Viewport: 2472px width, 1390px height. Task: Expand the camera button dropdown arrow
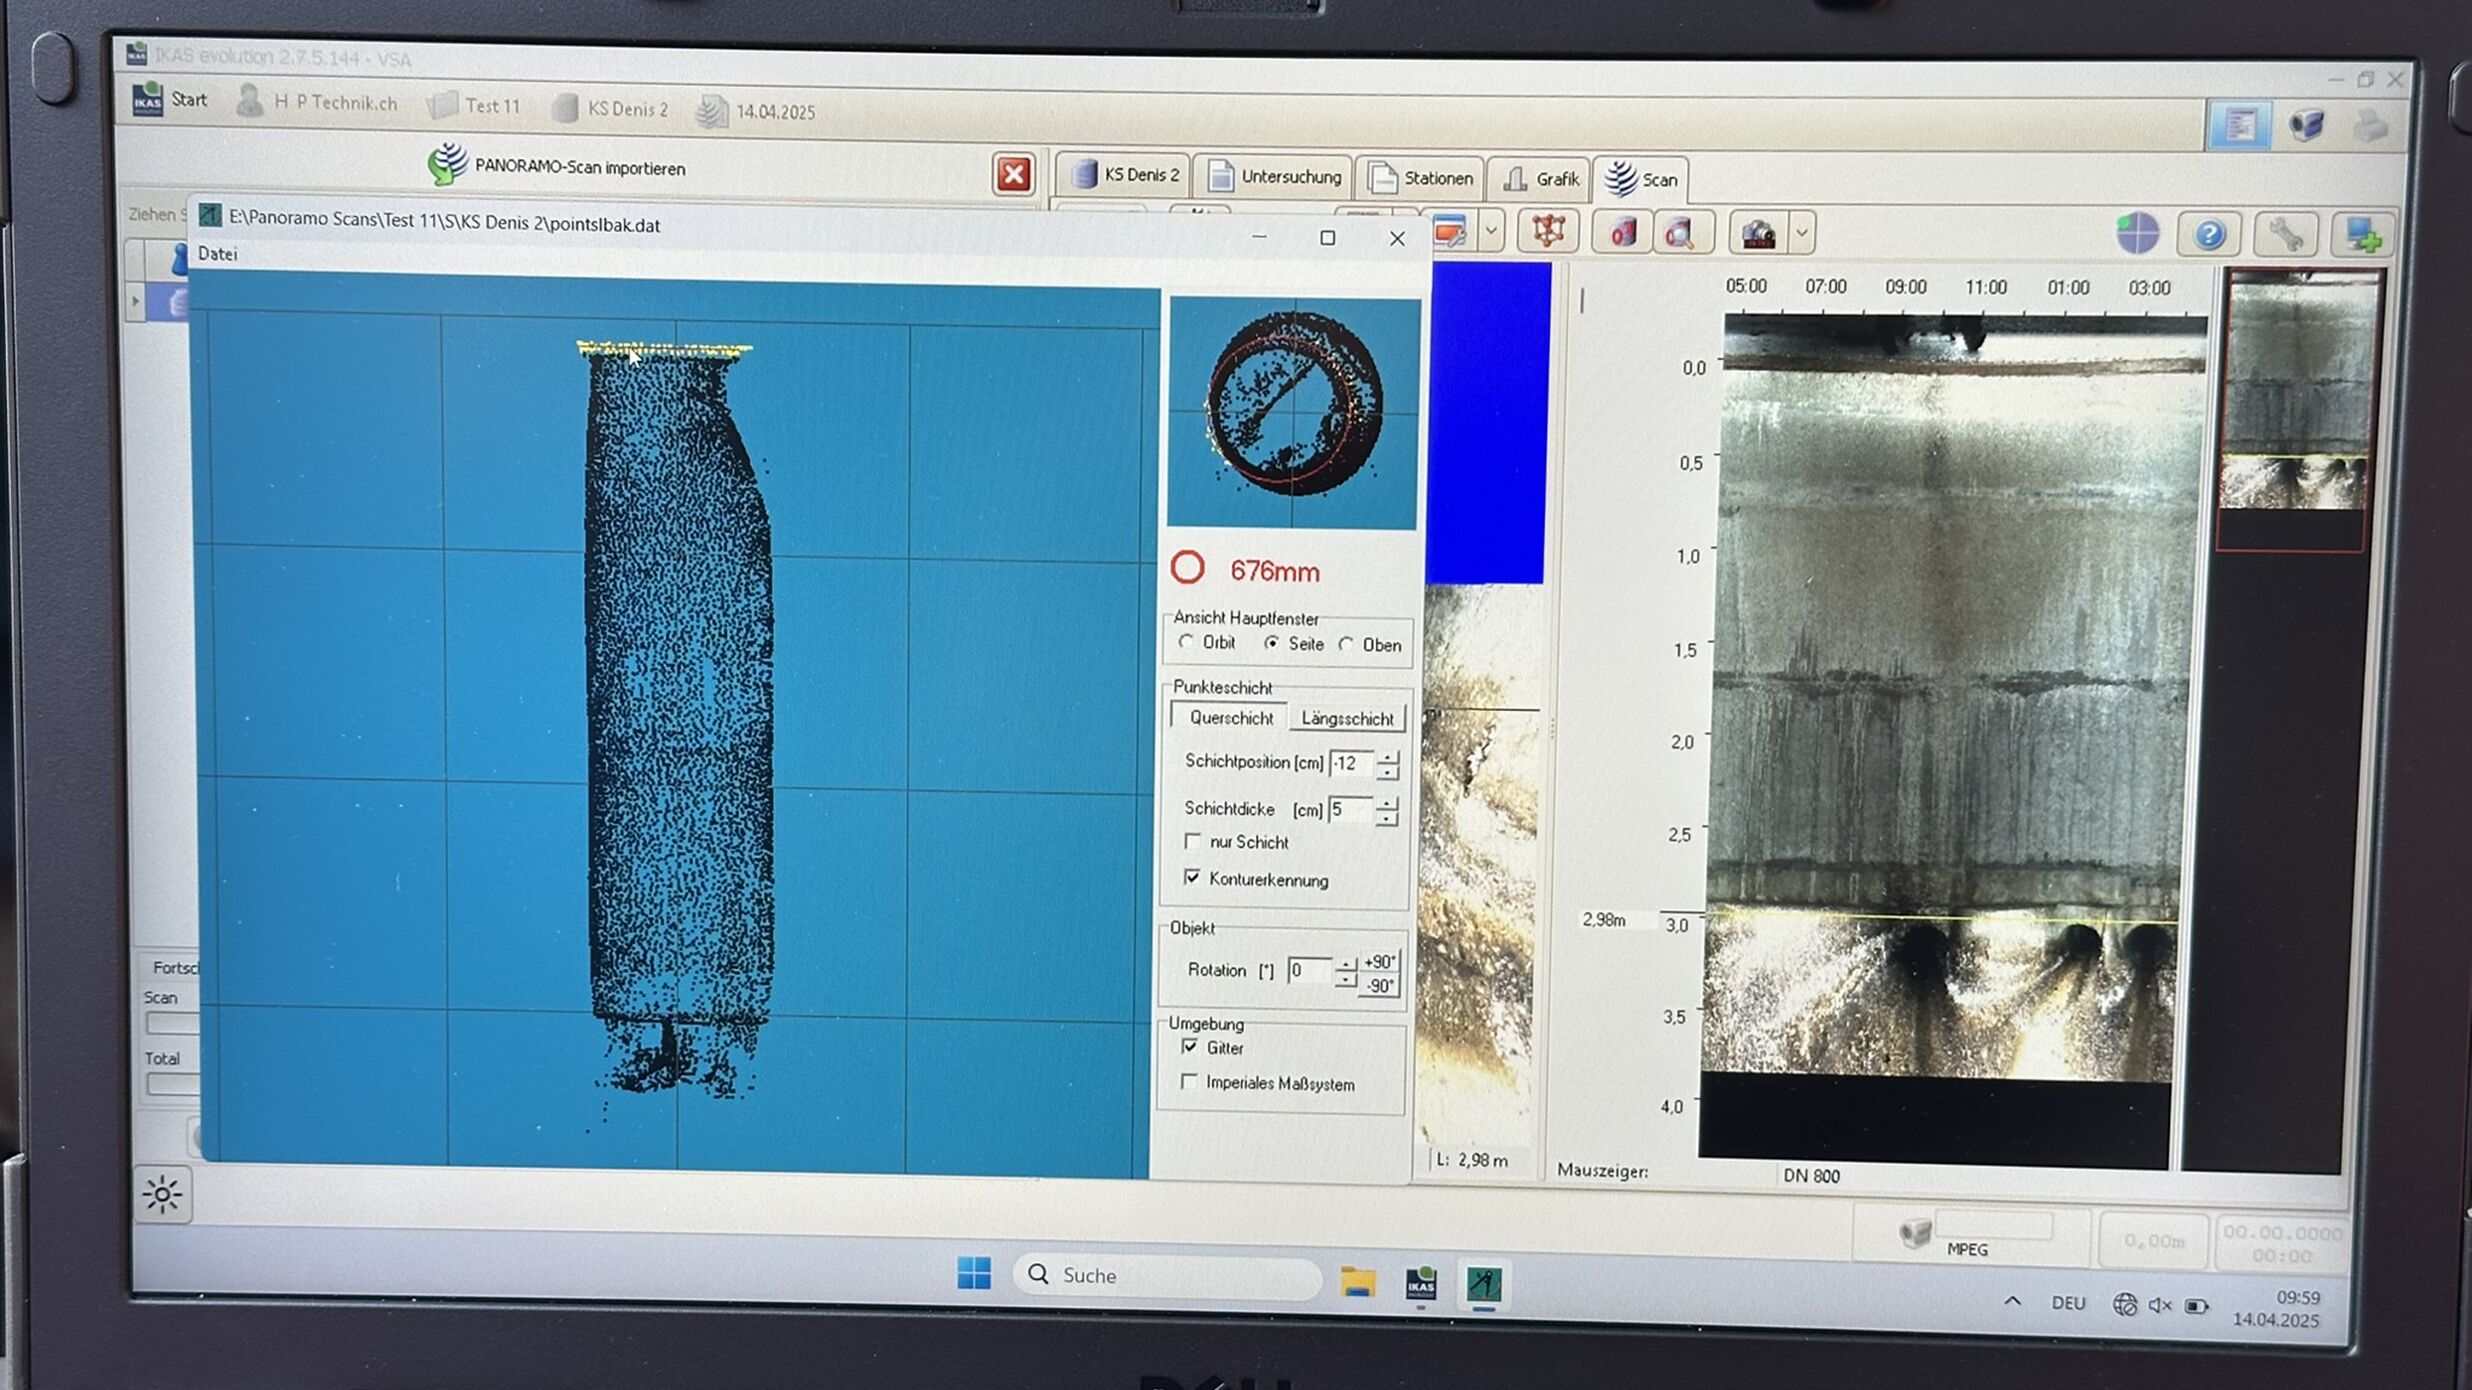point(1802,234)
